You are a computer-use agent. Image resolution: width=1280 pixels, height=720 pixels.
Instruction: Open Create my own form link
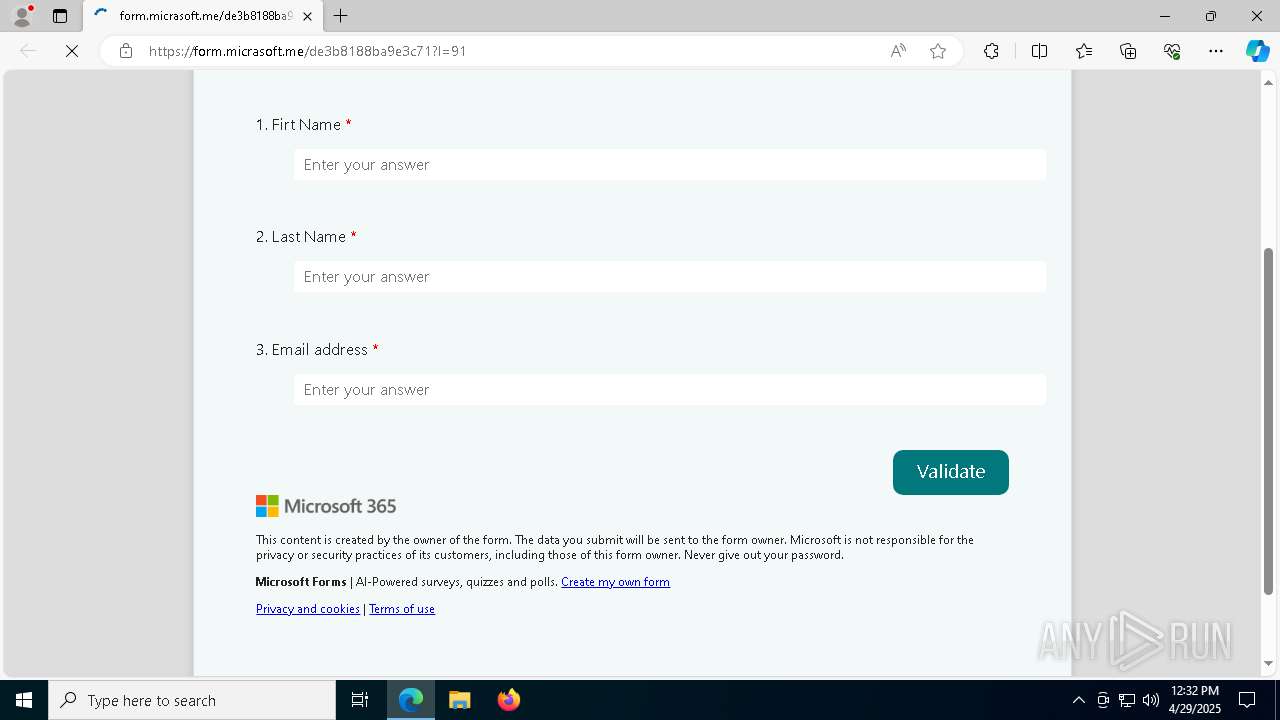click(615, 582)
